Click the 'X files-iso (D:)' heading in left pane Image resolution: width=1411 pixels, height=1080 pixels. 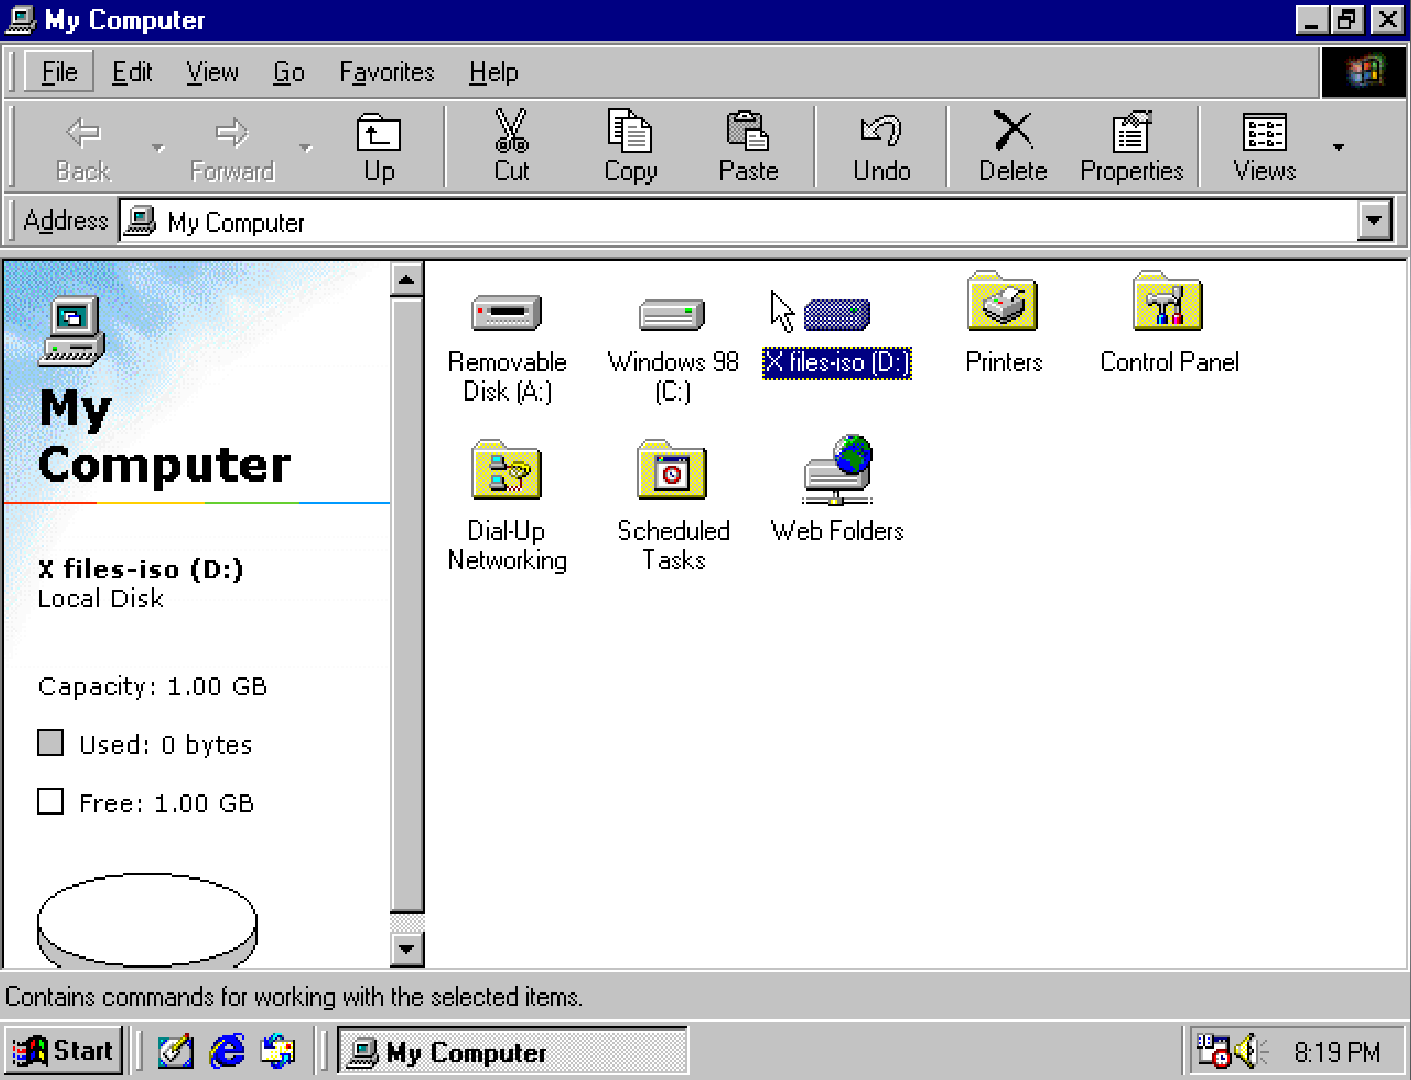140,569
